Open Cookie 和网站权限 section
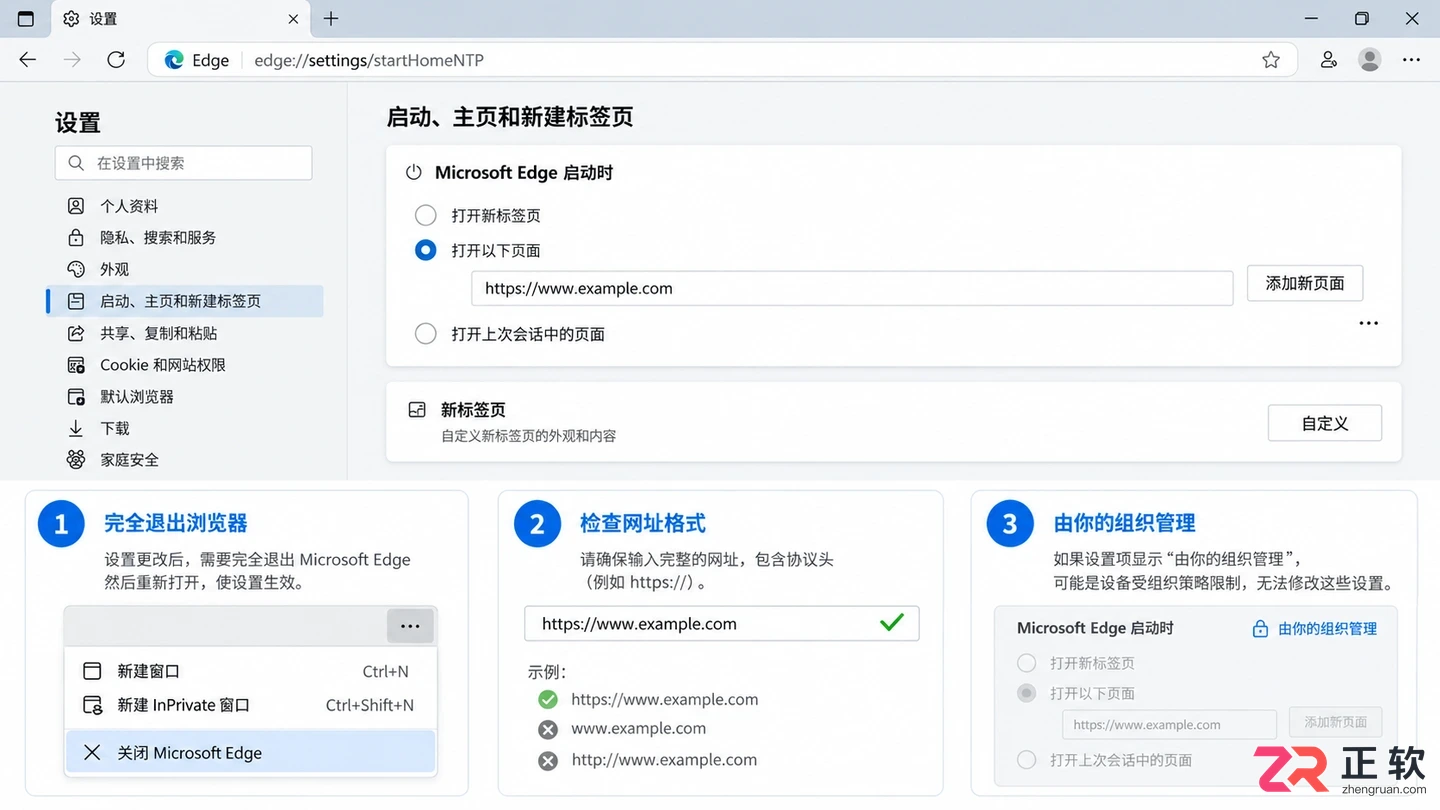This screenshot has width=1440, height=810. coord(185,365)
